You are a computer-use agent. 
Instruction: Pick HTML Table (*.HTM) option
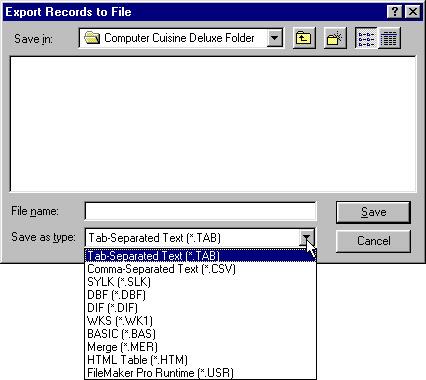point(200,360)
